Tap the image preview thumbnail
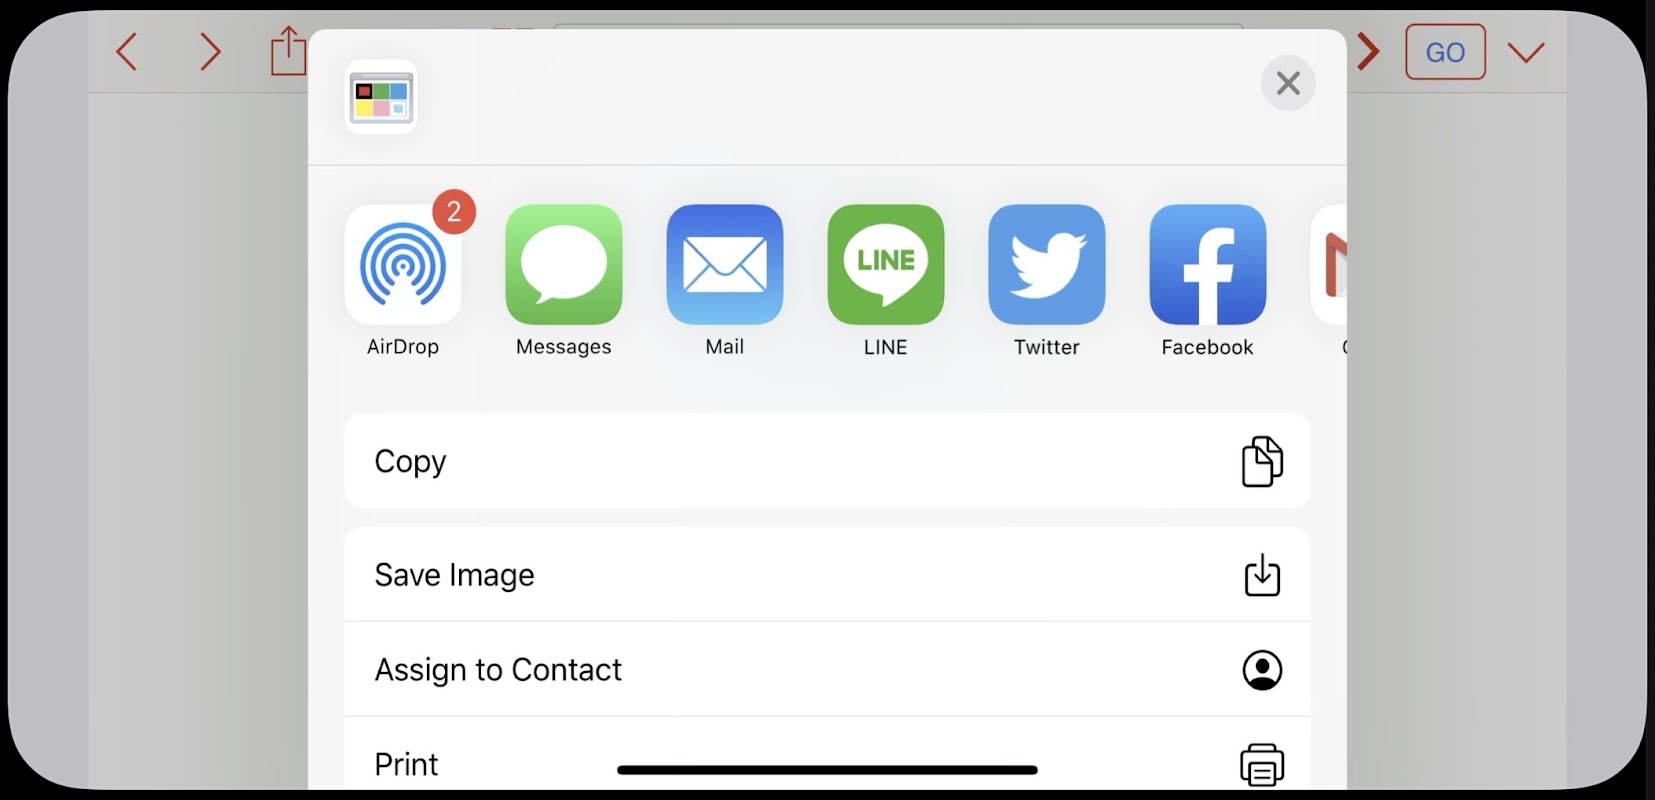1655x800 pixels. [x=381, y=97]
